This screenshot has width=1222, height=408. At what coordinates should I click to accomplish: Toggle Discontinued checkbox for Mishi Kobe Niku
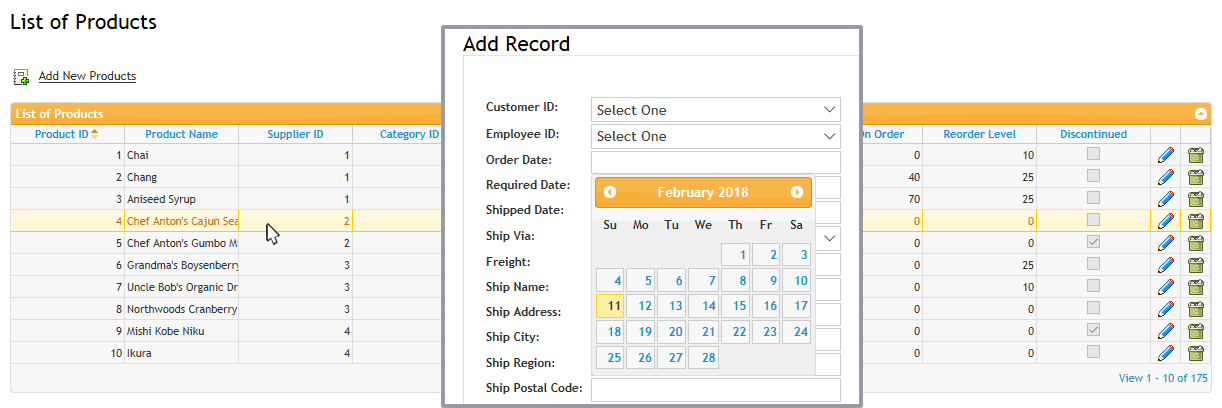tap(1094, 330)
